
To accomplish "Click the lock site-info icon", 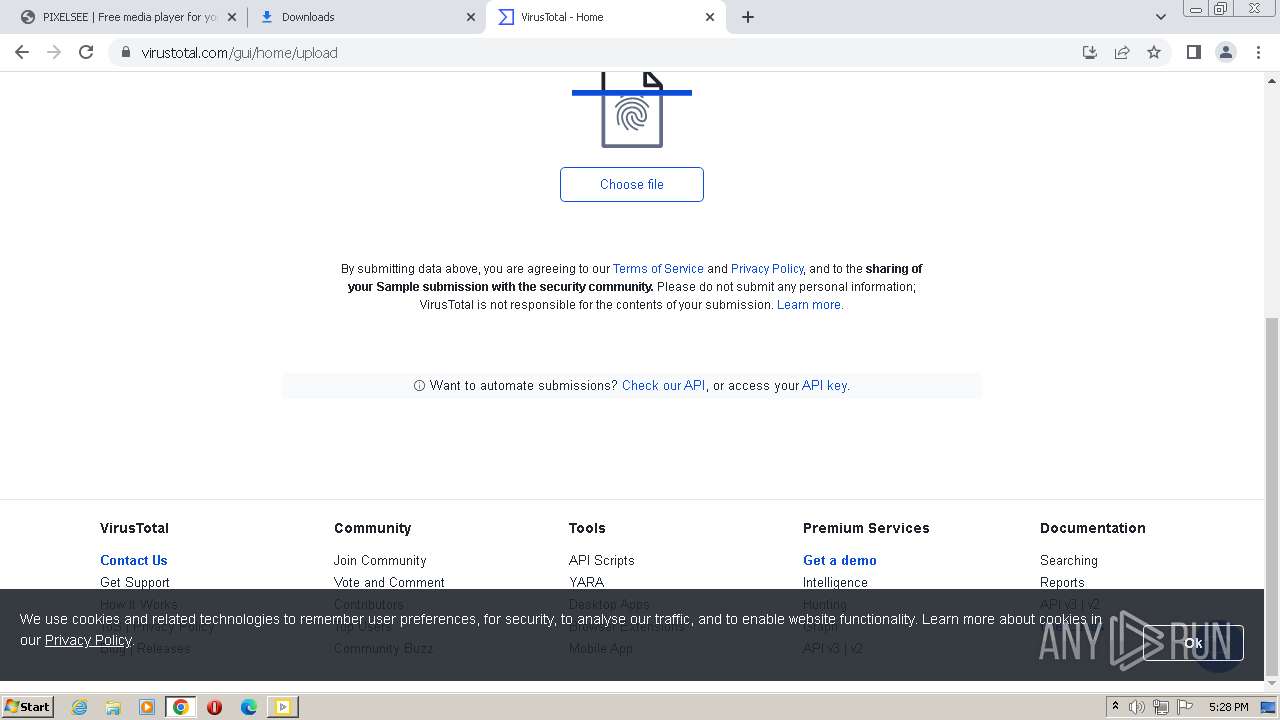I will (x=125, y=52).
